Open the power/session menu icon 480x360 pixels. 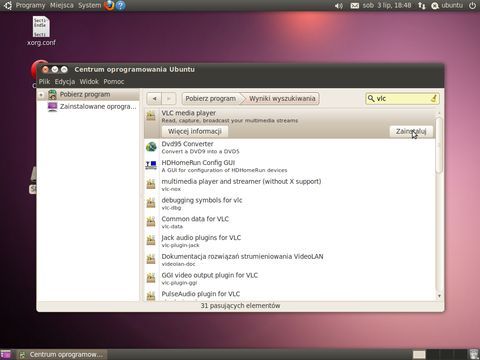[472, 6]
